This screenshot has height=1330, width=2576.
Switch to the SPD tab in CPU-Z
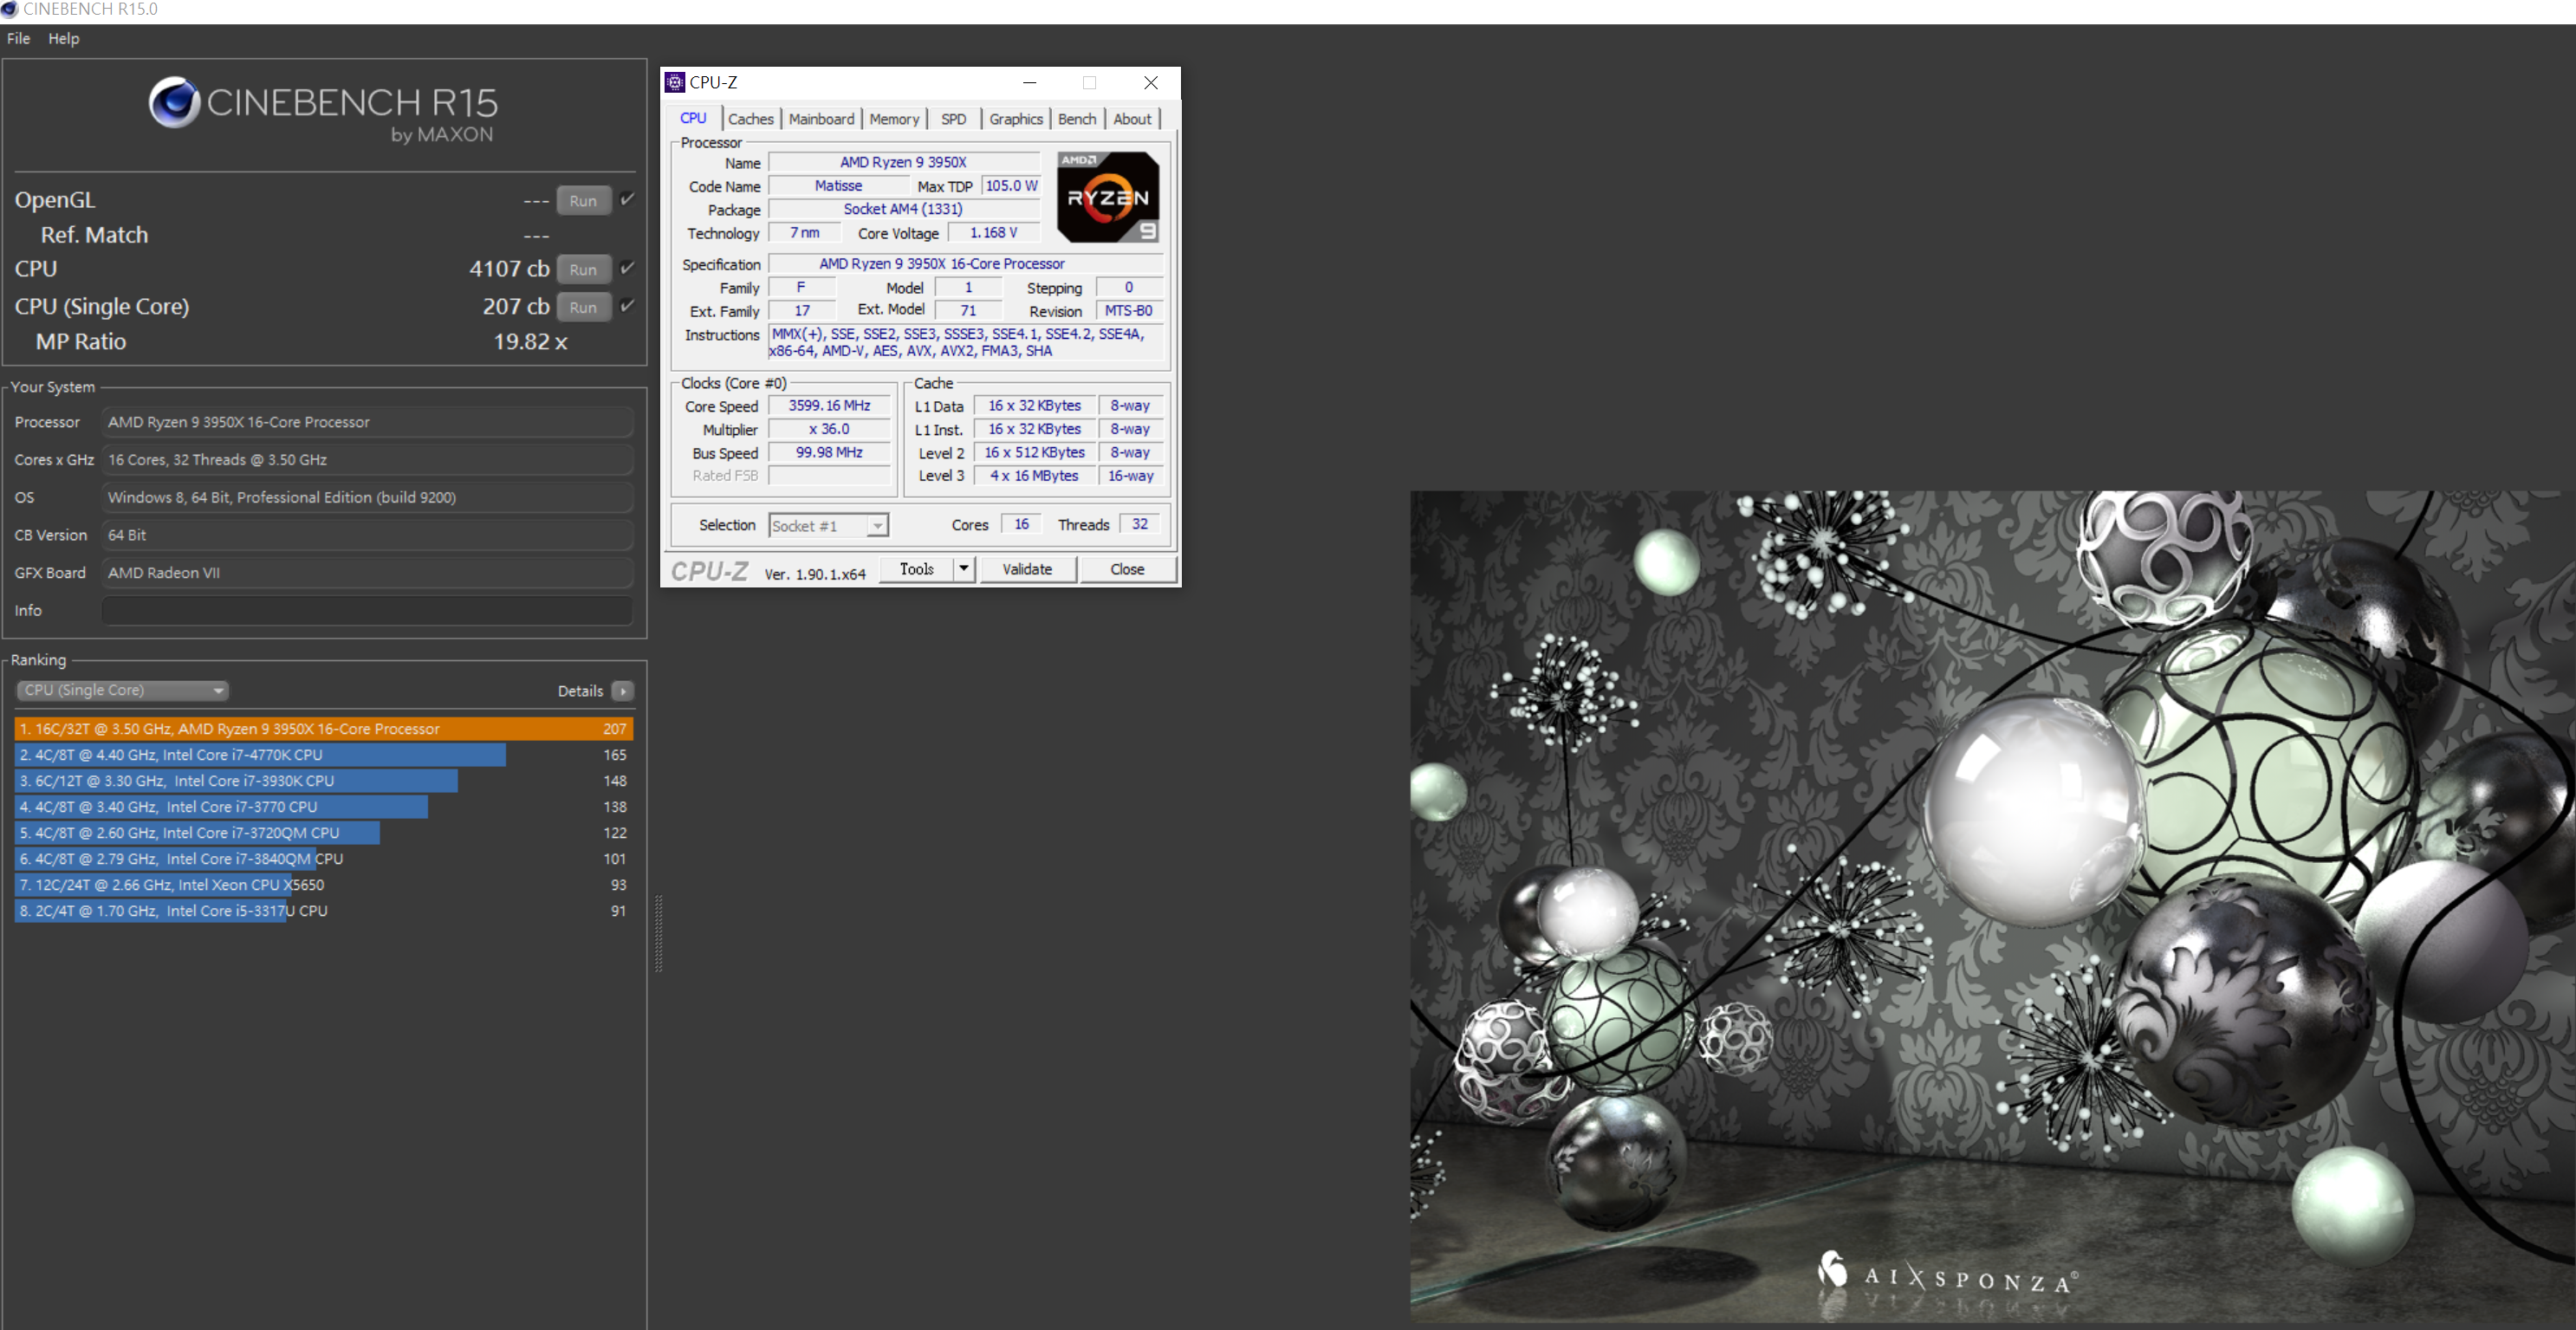coord(954,119)
